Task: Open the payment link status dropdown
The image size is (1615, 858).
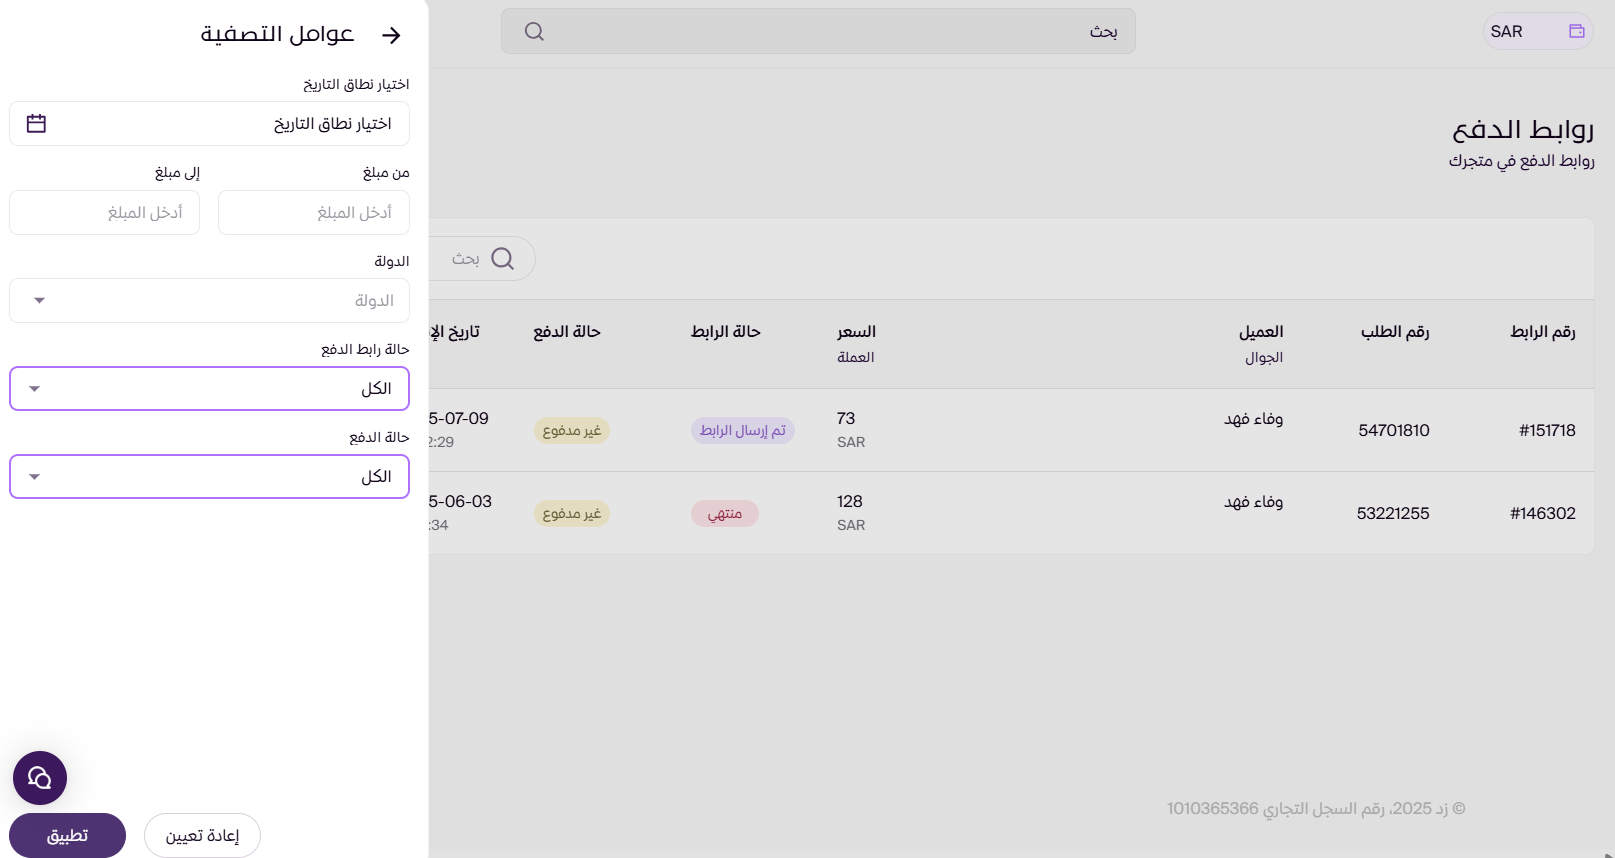Action: click(209, 389)
